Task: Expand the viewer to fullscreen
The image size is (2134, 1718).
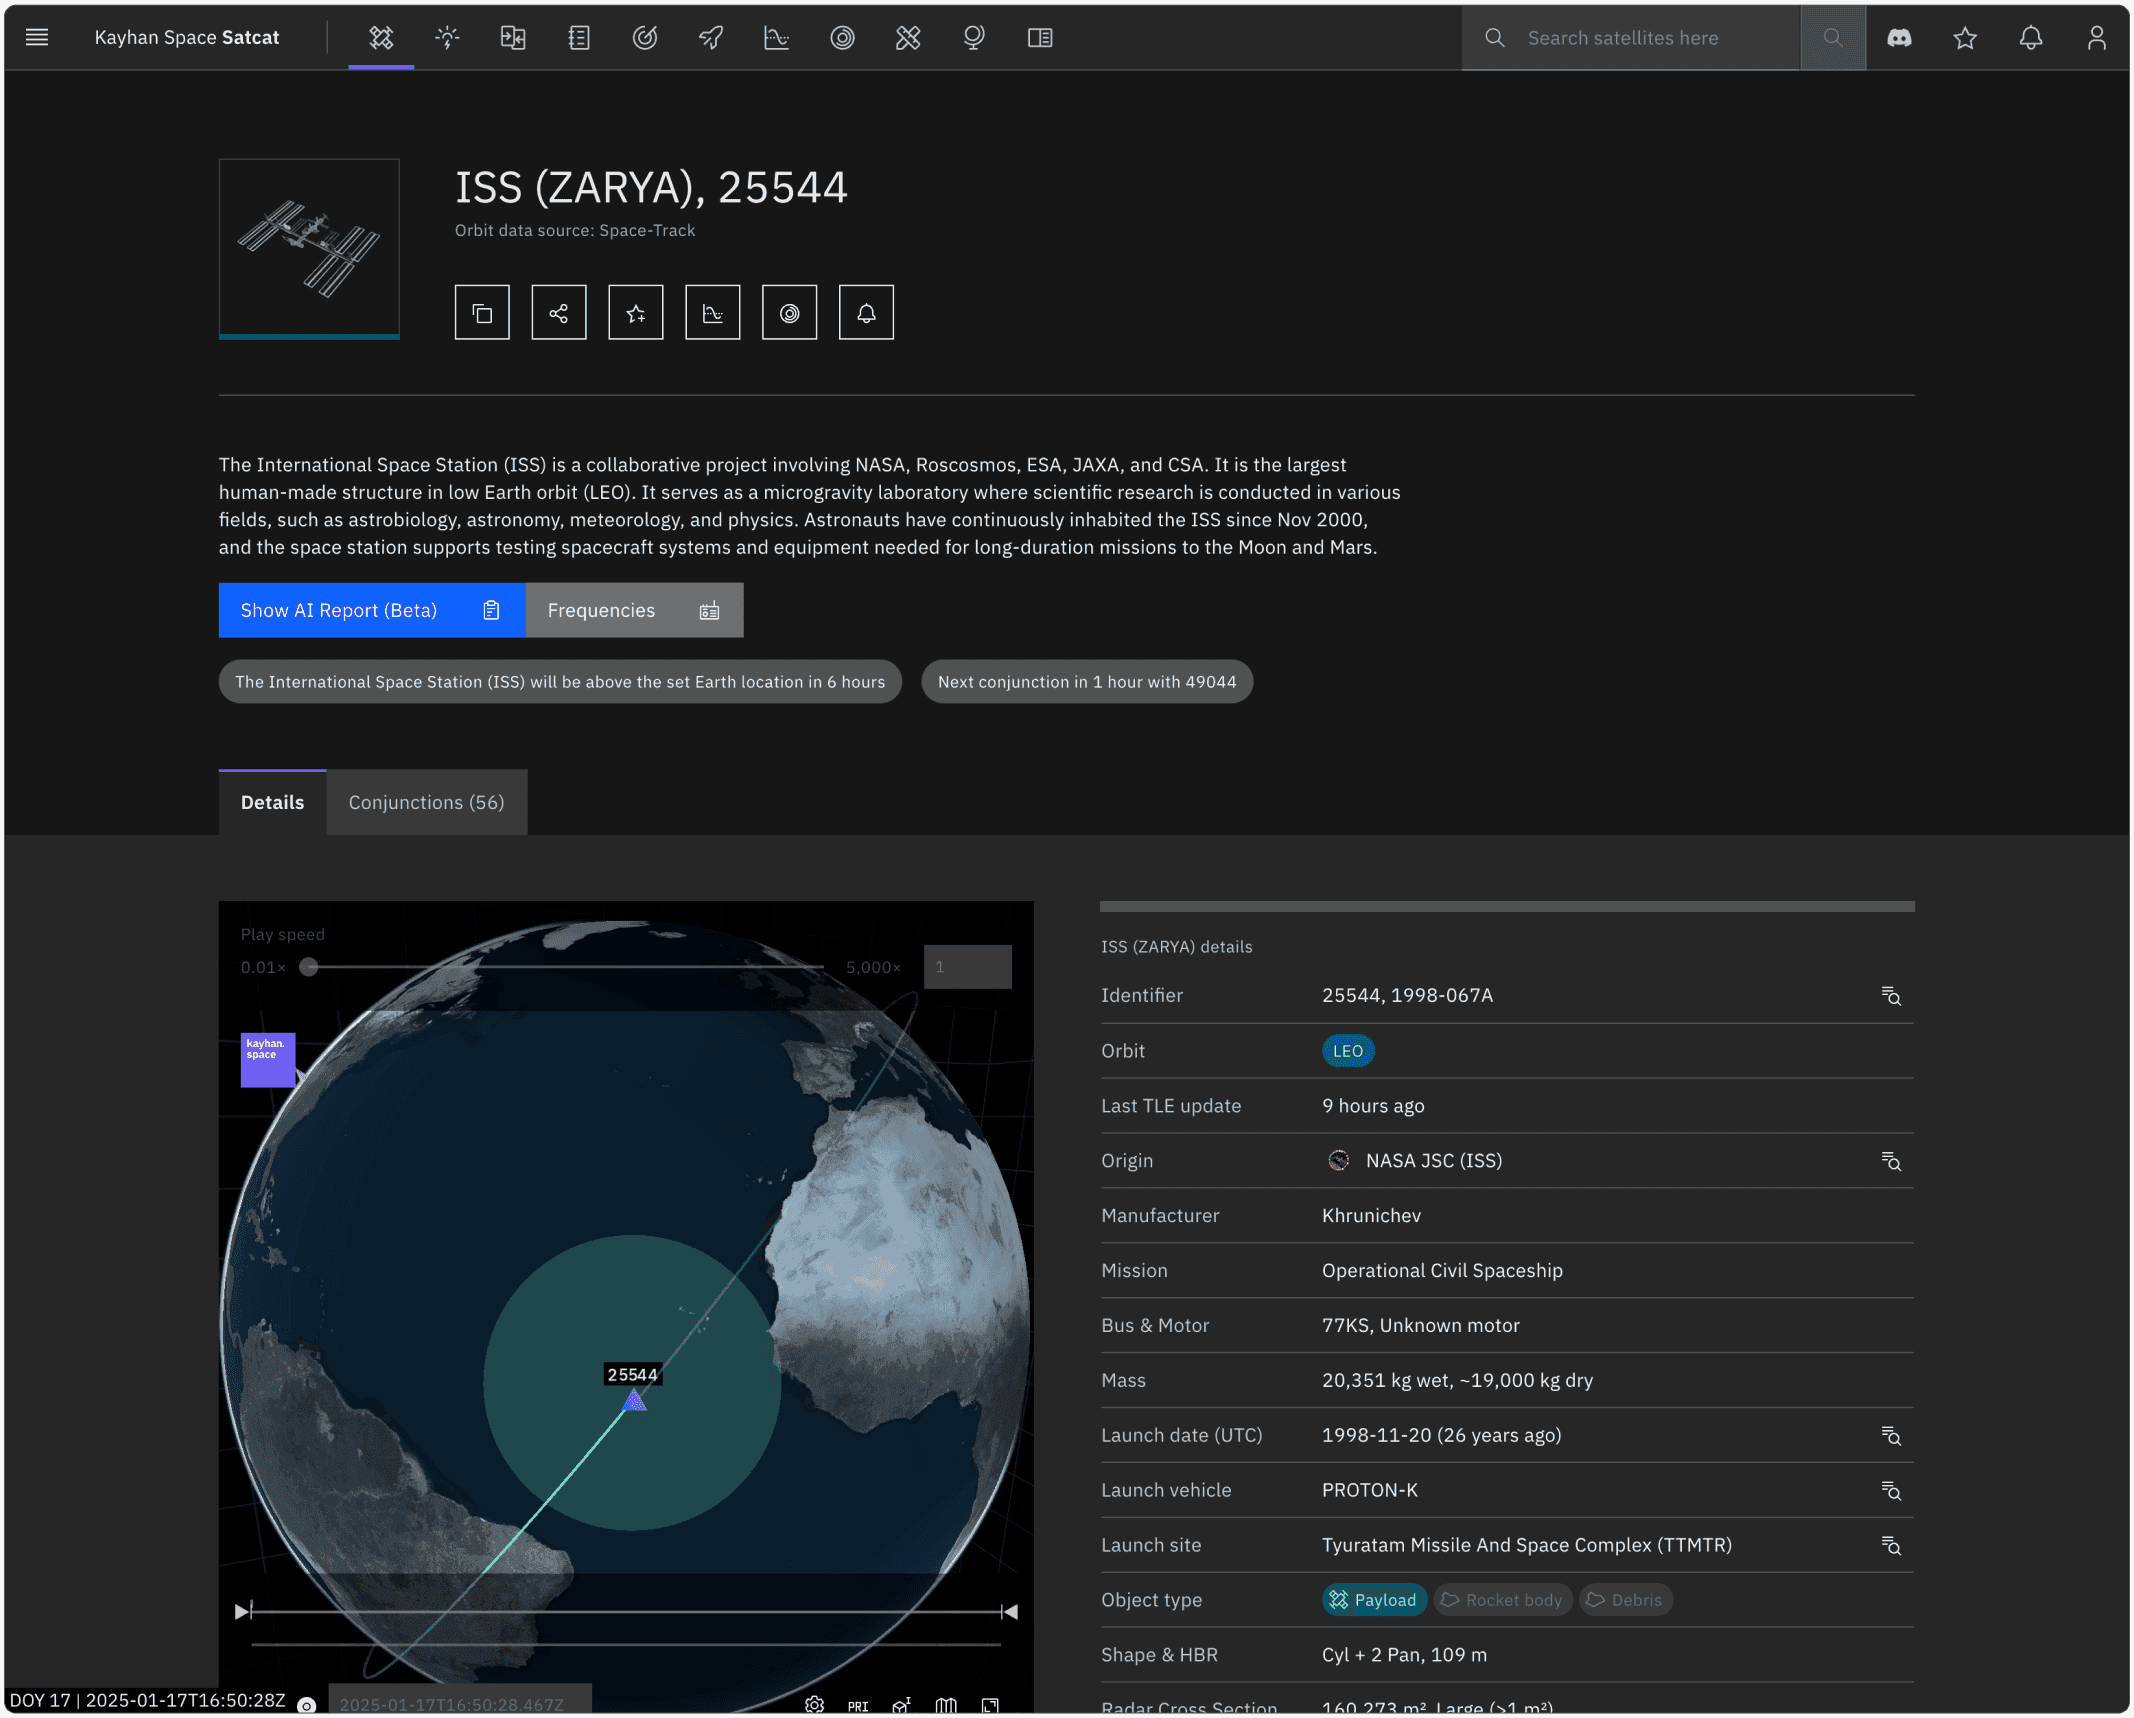Action: (990, 1705)
